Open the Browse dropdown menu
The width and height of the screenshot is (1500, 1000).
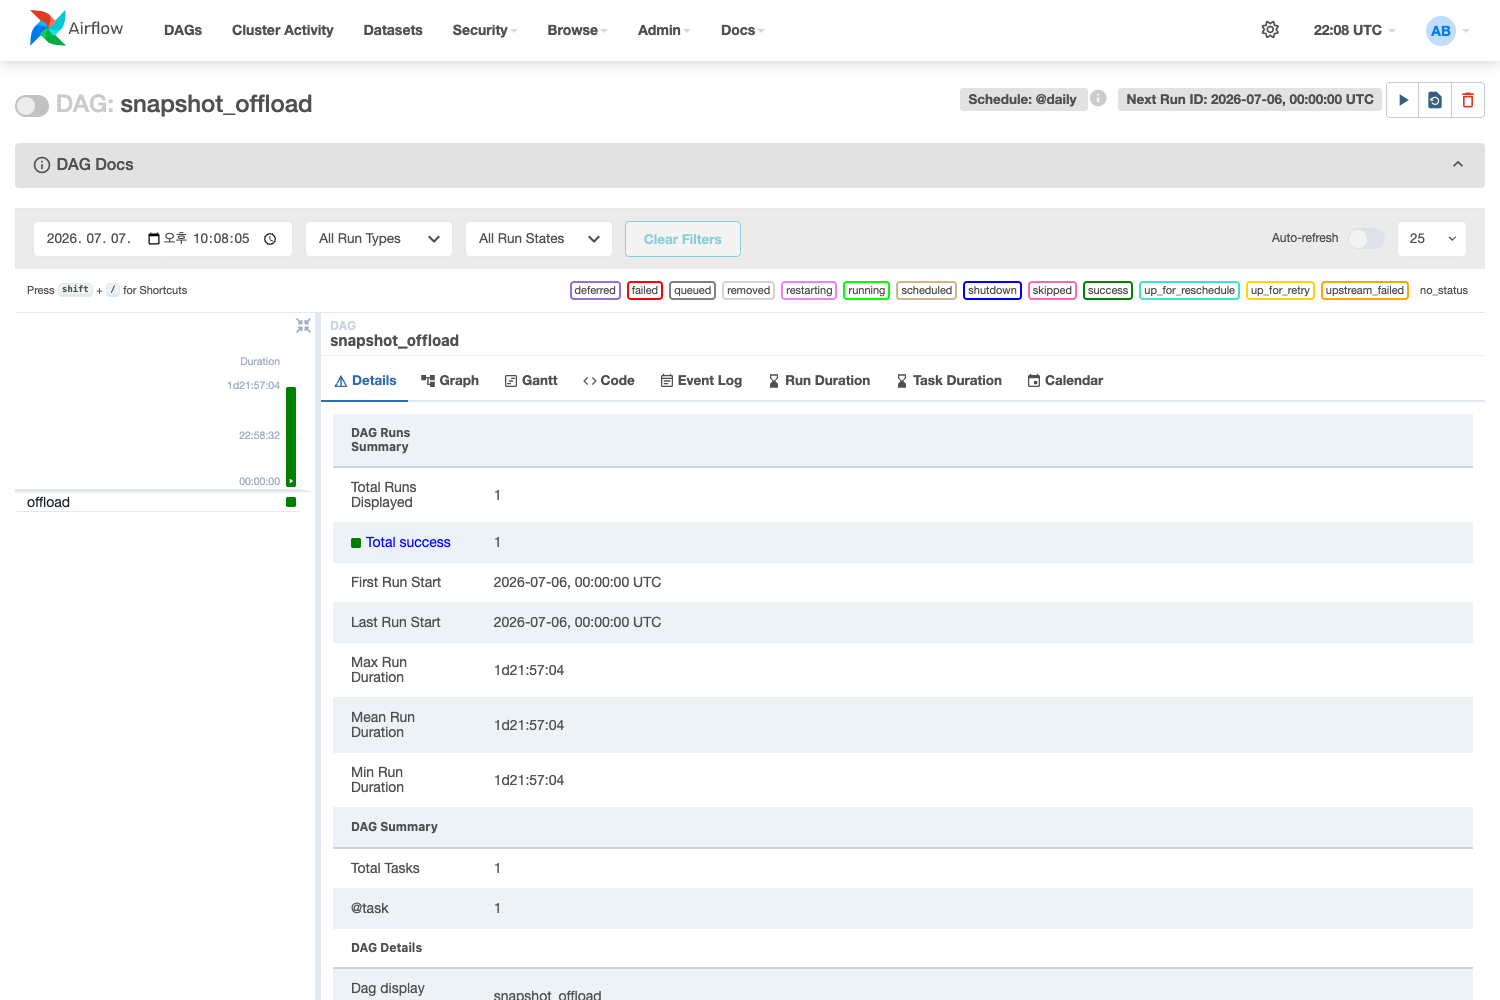pyautogui.click(x=577, y=30)
